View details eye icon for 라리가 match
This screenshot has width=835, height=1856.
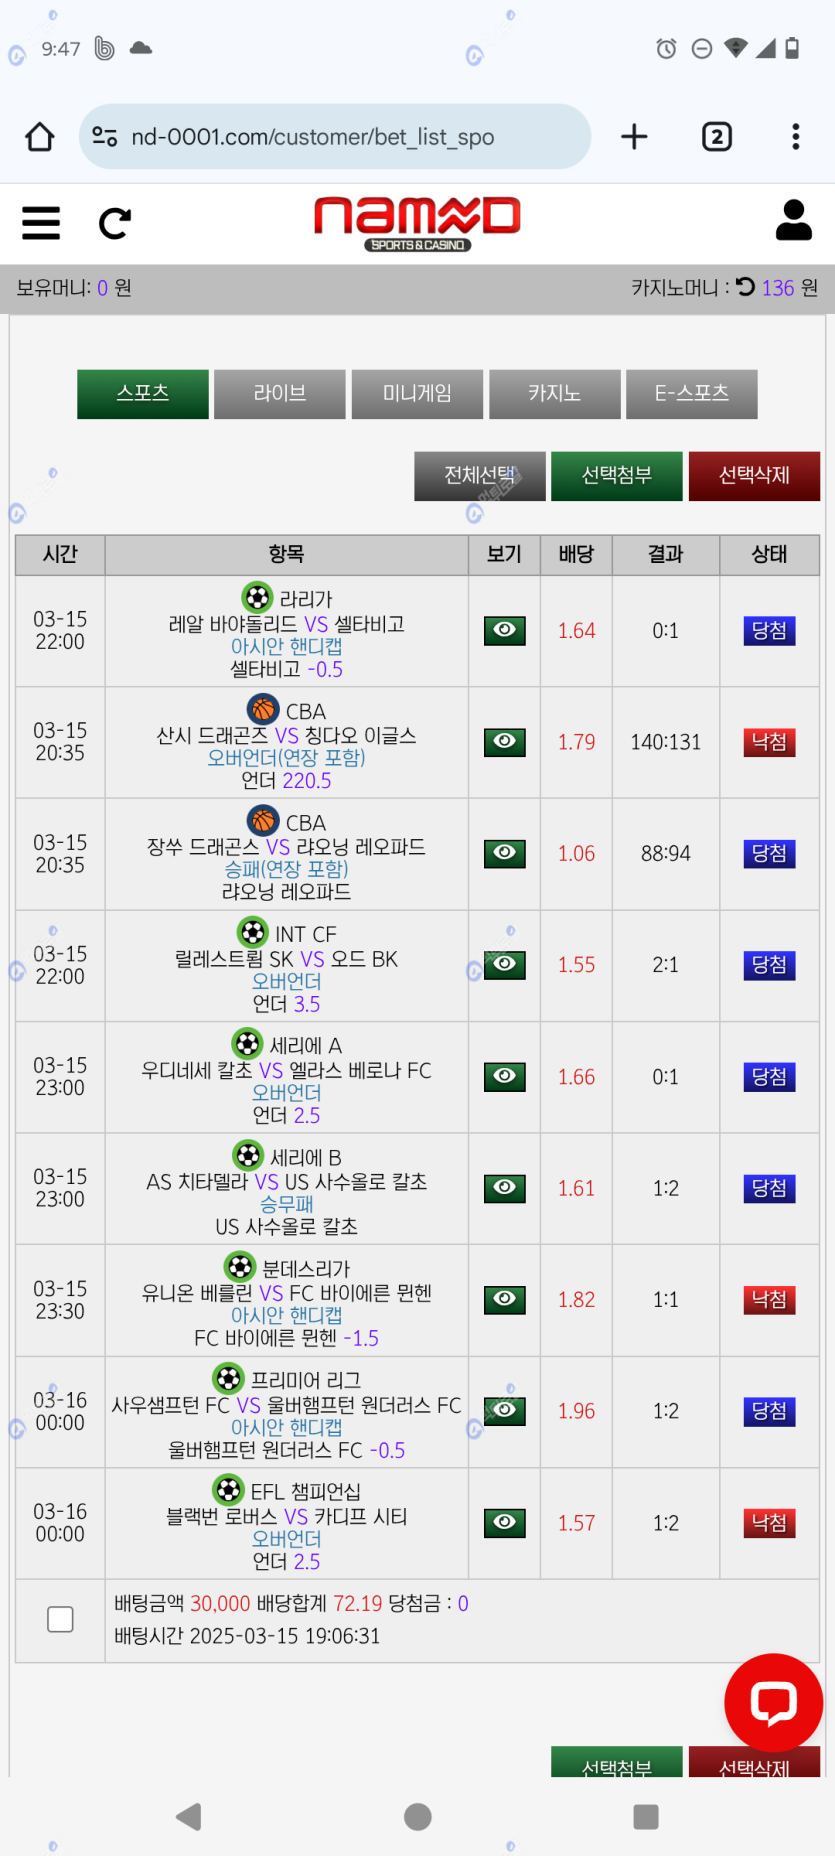[x=505, y=630]
